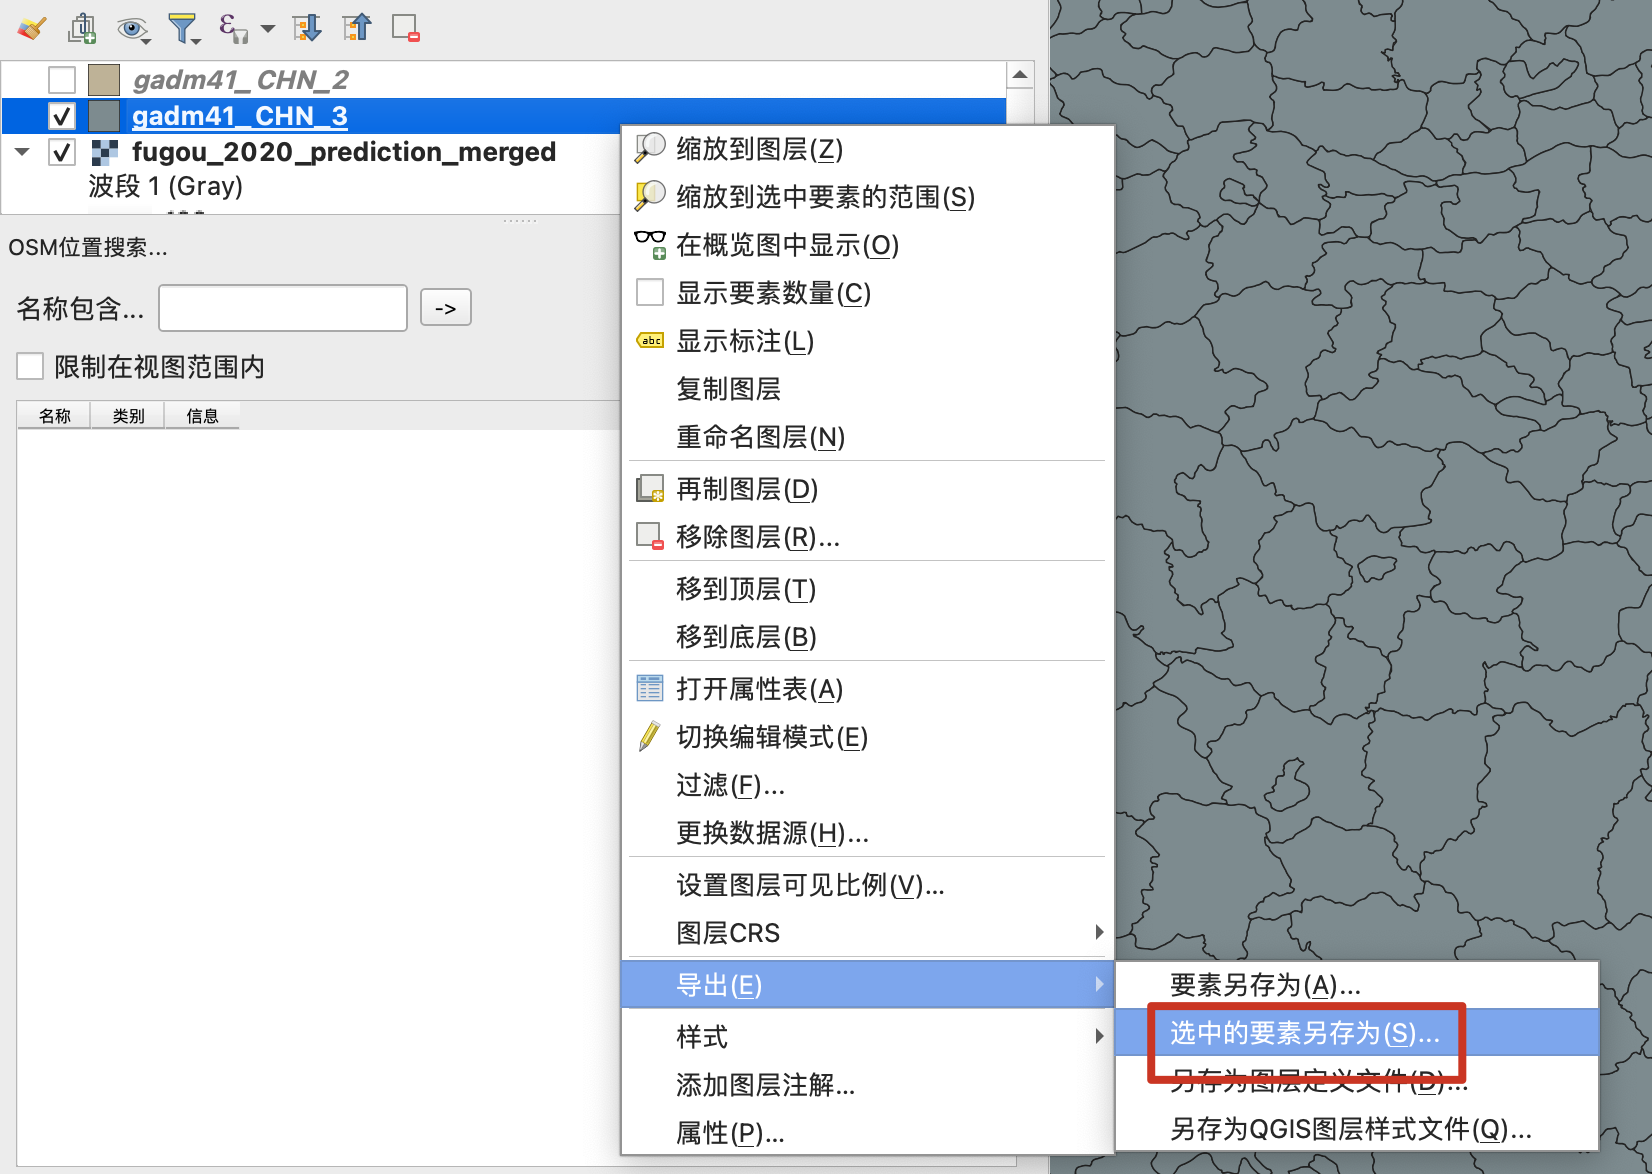The height and width of the screenshot is (1174, 1652).
Task: Click the add group icon
Action: pos(81,28)
